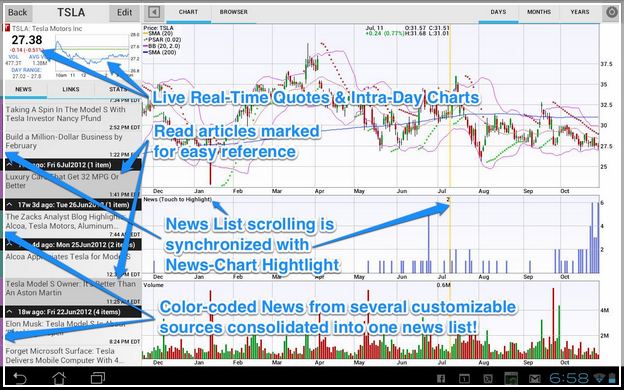624x390 pixels.
Task: Collapse panel with the left-arrow icon
Action: pos(154,12)
